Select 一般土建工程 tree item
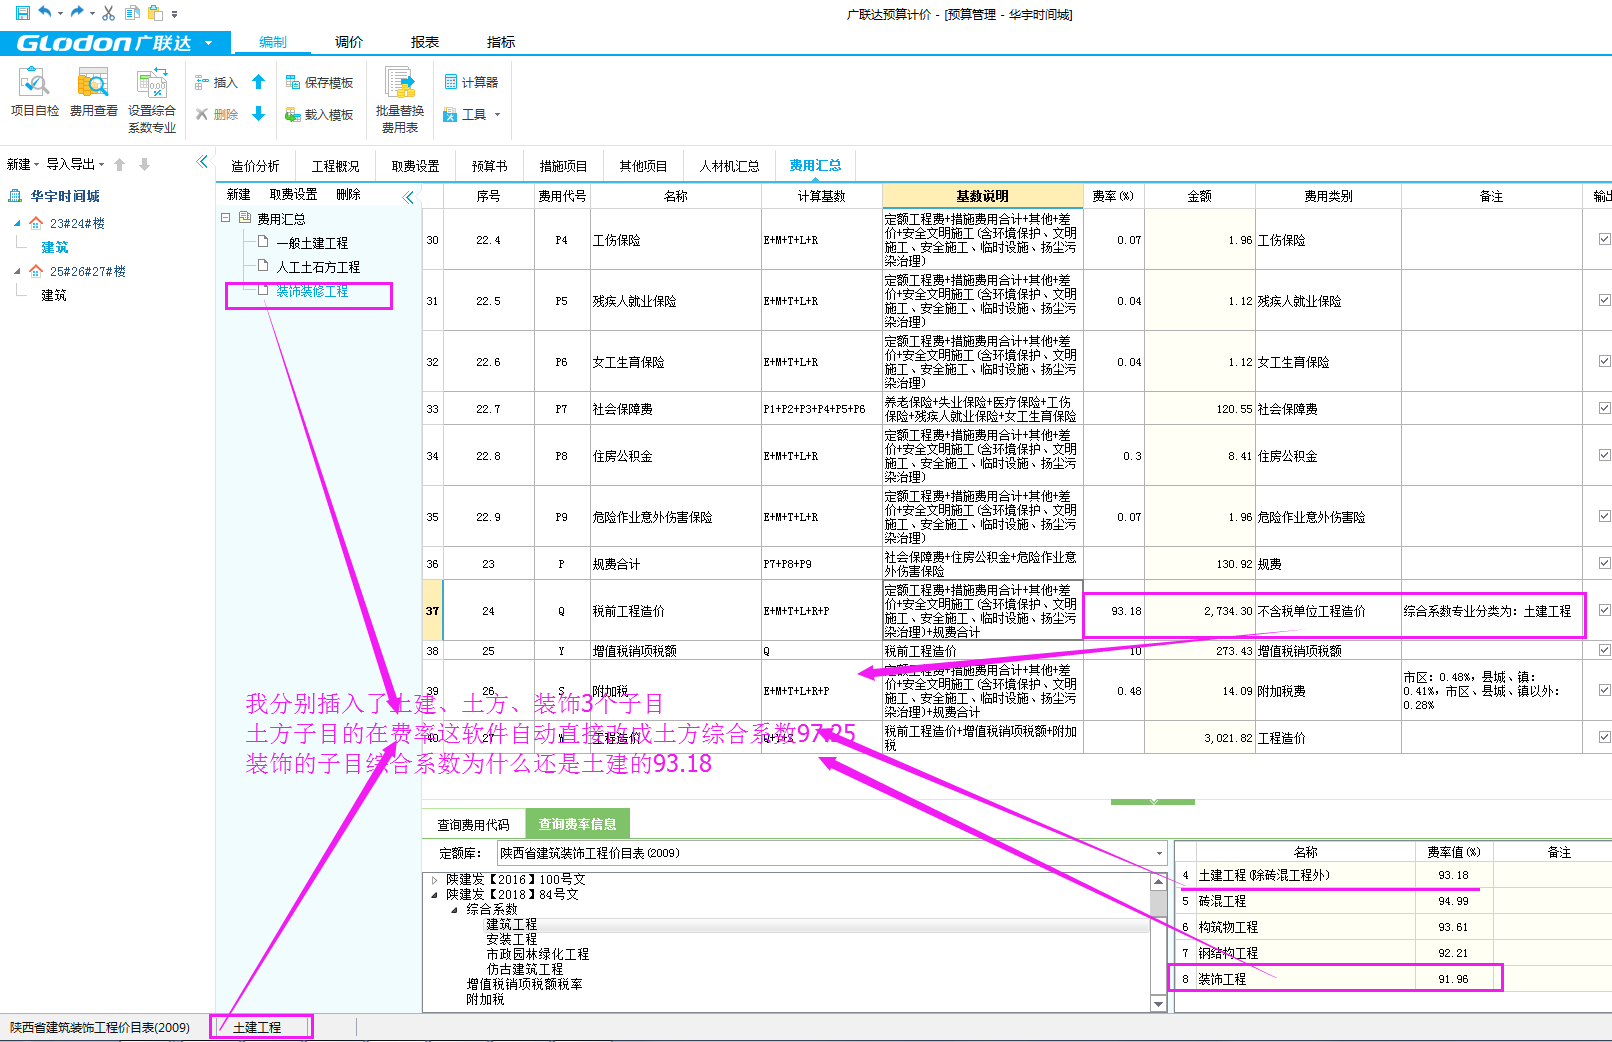Viewport: 1612px width, 1042px height. click(312, 243)
